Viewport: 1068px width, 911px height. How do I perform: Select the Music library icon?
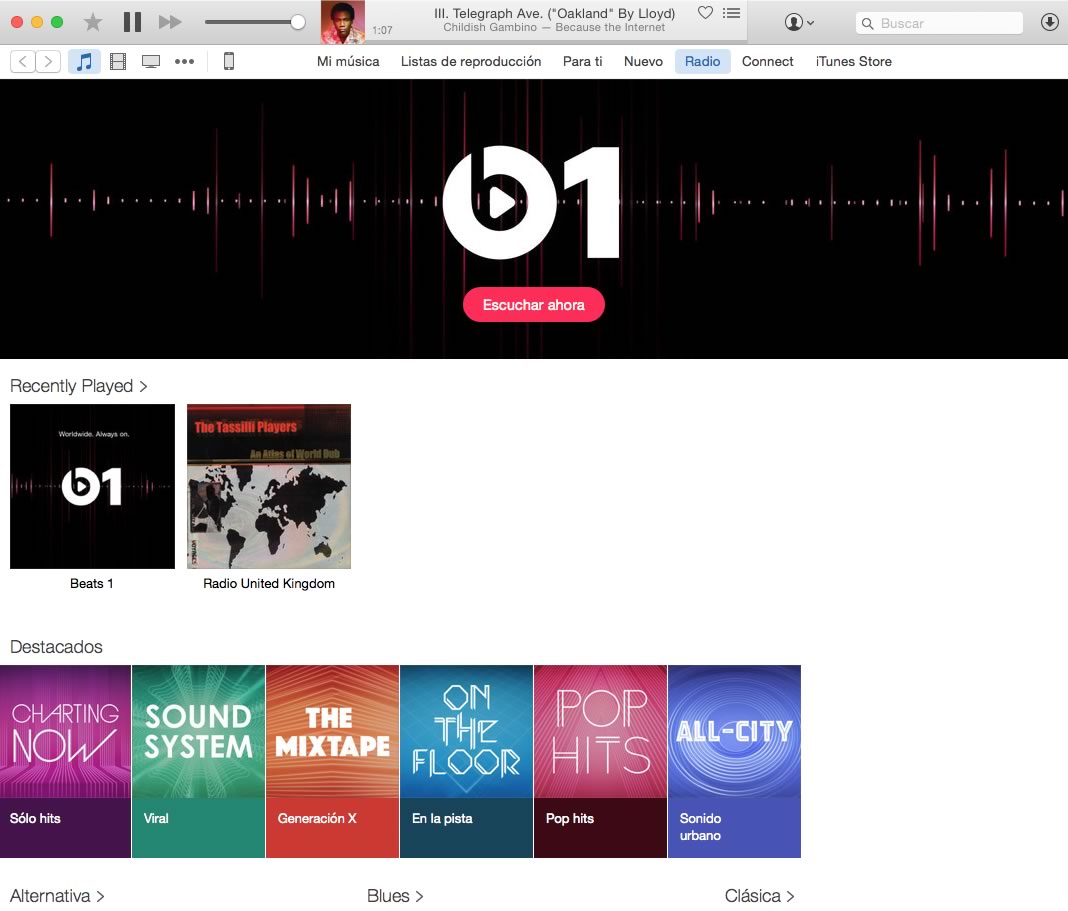click(x=84, y=61)
